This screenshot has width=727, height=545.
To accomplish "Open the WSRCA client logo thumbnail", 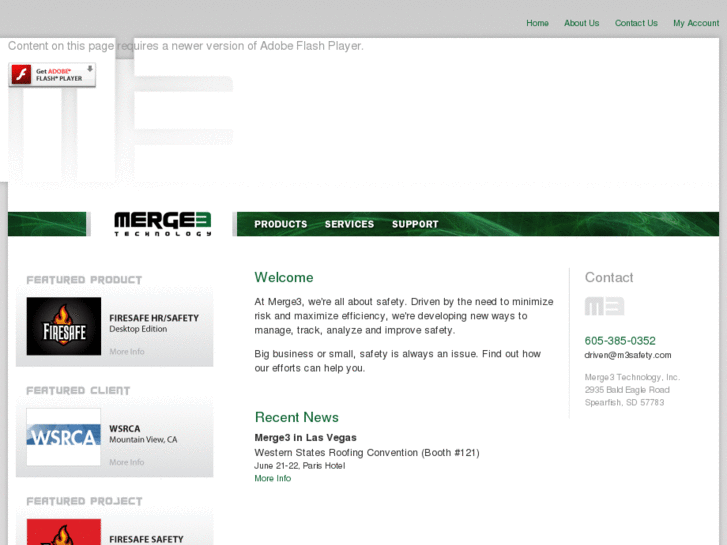I will point(64,437).
